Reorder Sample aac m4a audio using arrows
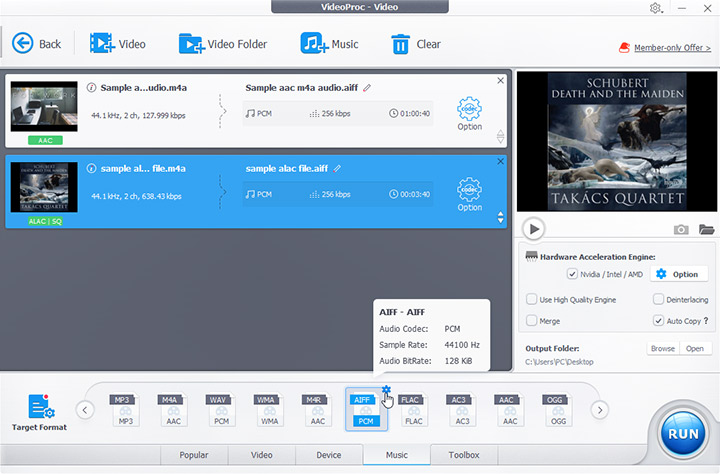This screenshot has width=720, height=474. pyautogui.click(x=501, y=136)
